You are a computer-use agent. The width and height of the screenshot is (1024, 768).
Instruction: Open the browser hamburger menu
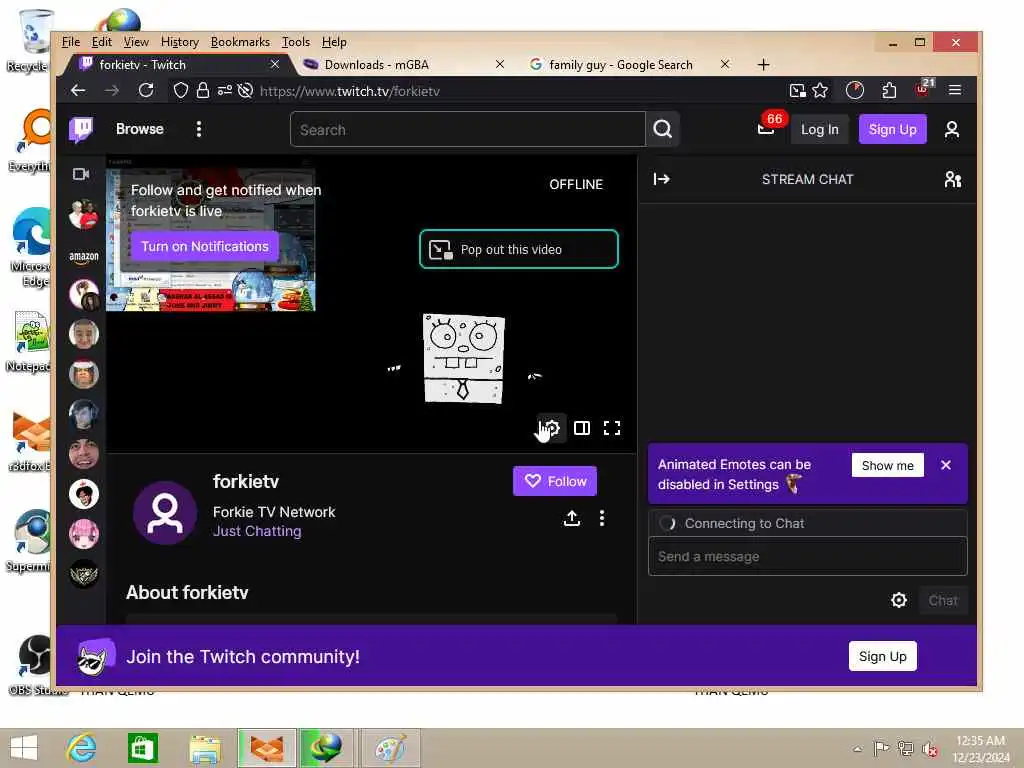click(x=955, y=90)
